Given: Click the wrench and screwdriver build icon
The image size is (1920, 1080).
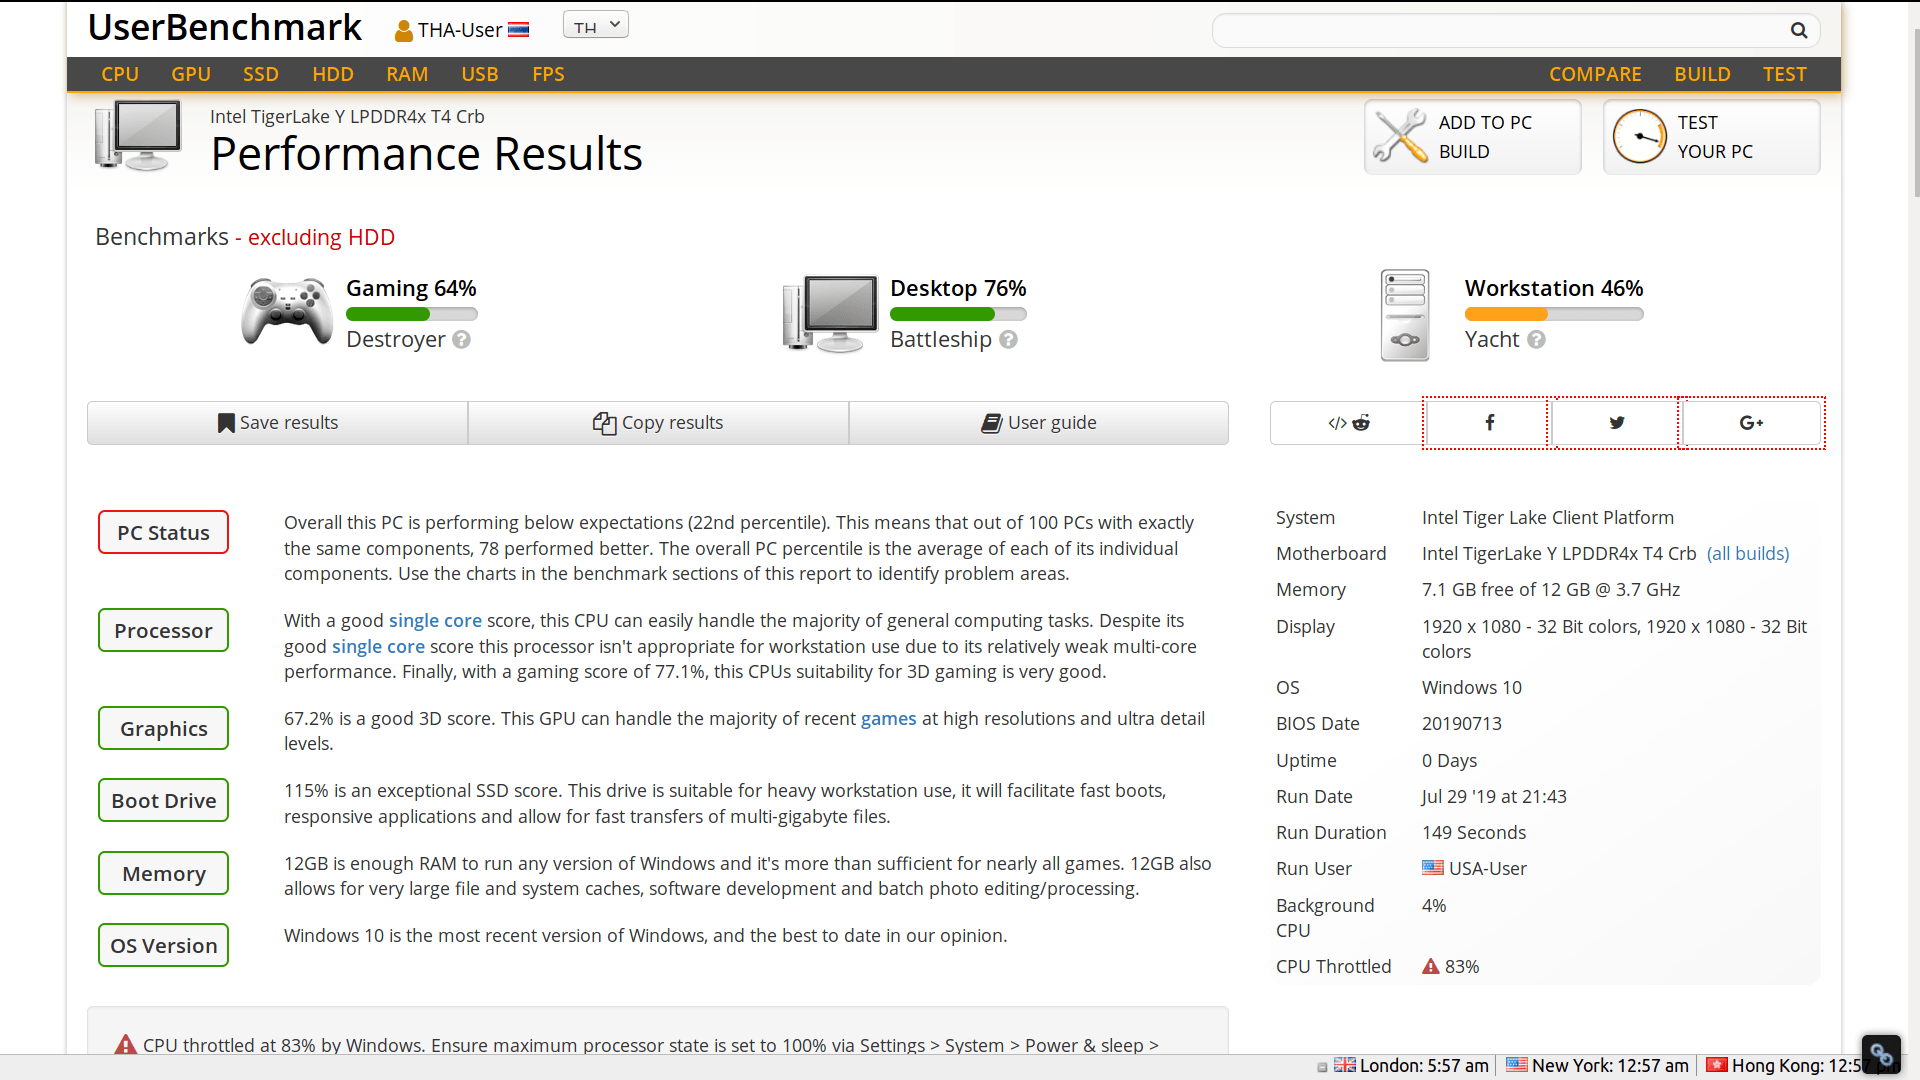Looking at the screenshot, I should pos(1400,136).
